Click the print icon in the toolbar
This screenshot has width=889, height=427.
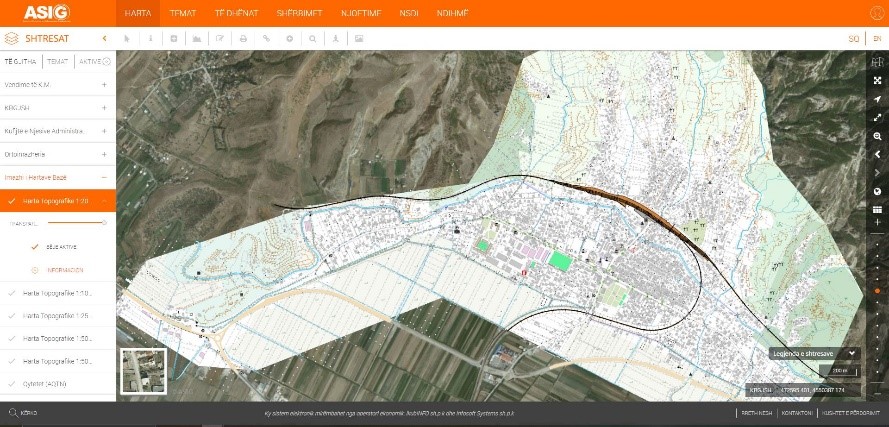tap(243, 39)
